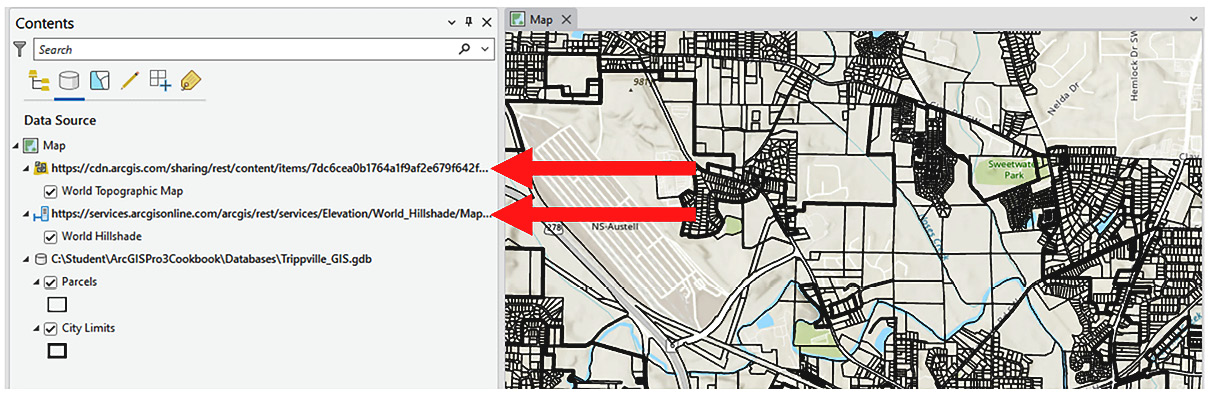This screenshot has height=399, width=1211.
Task: Open Contents pane options dropdown arrow
Action: coord(452,22)
